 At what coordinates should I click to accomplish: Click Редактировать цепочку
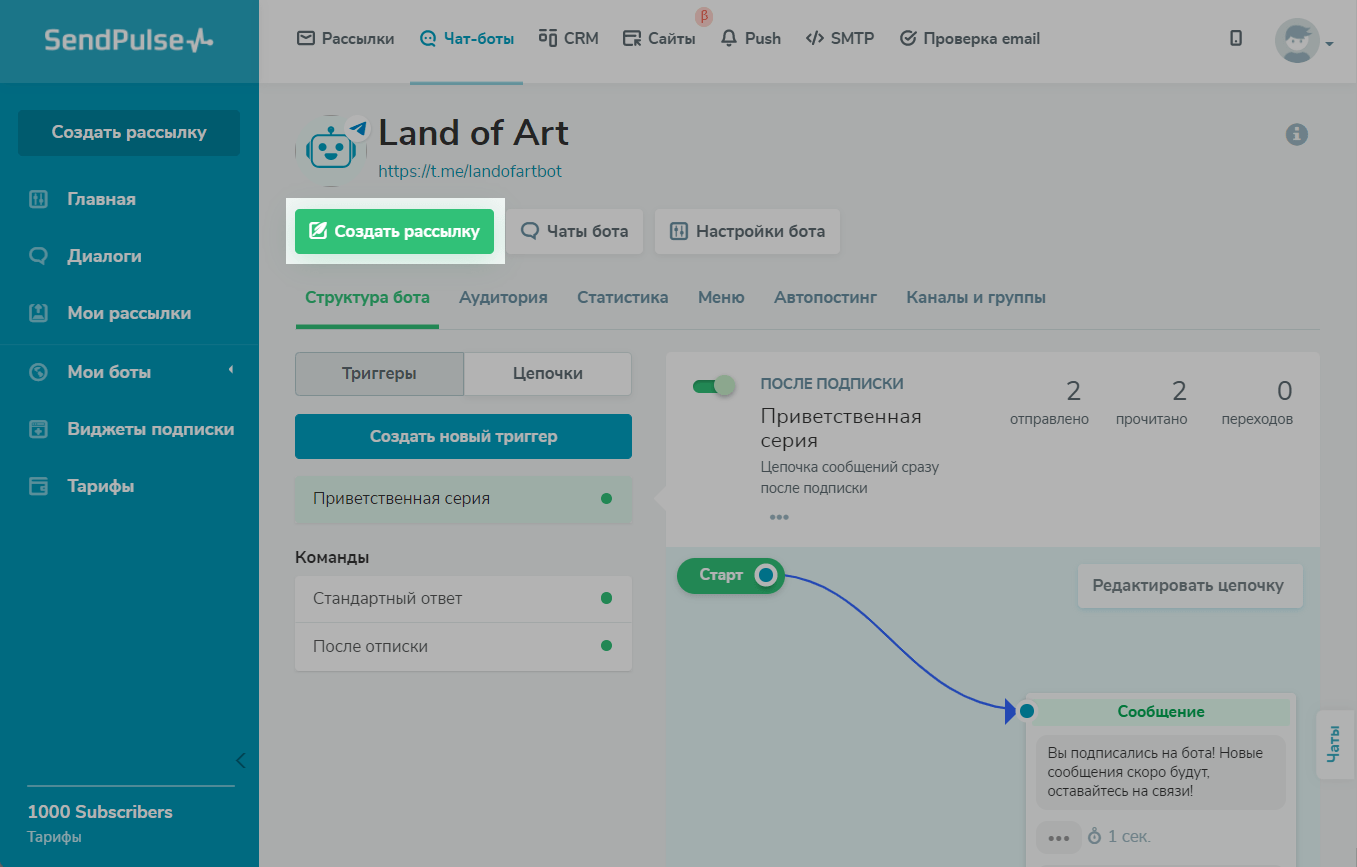click(1190, 586)
